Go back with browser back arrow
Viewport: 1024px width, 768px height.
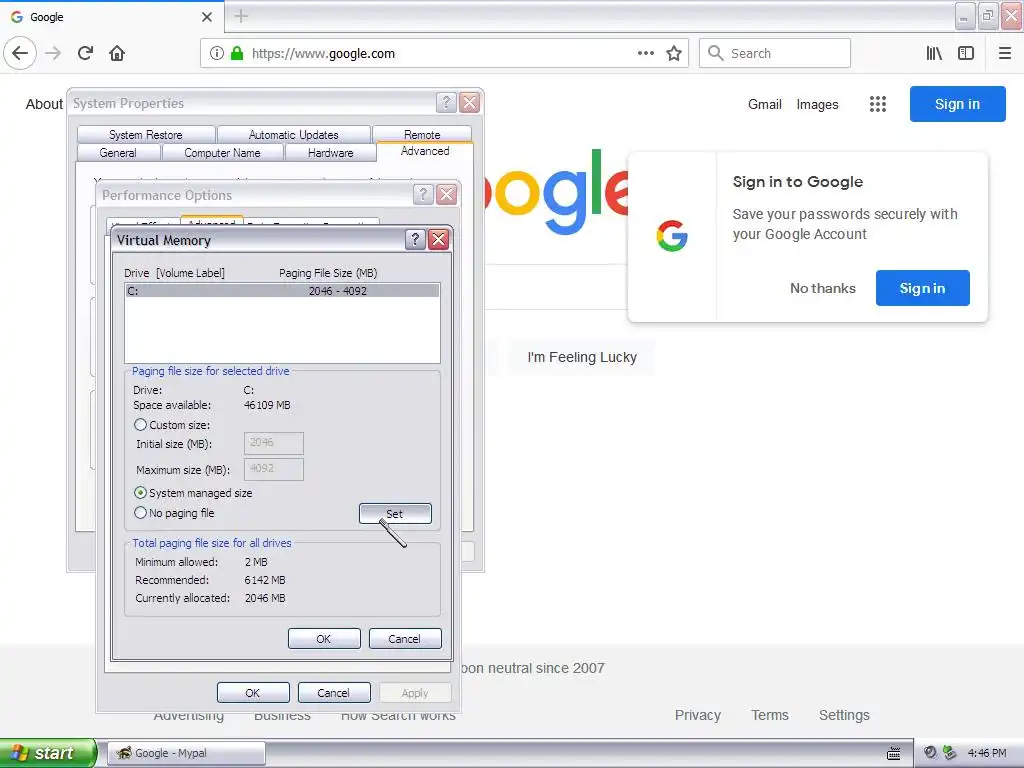(x=20, y=53)
